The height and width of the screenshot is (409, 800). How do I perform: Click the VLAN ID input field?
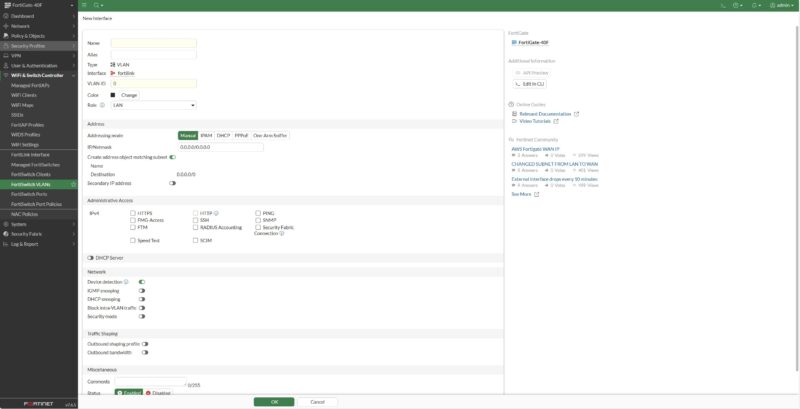(154, 83)
